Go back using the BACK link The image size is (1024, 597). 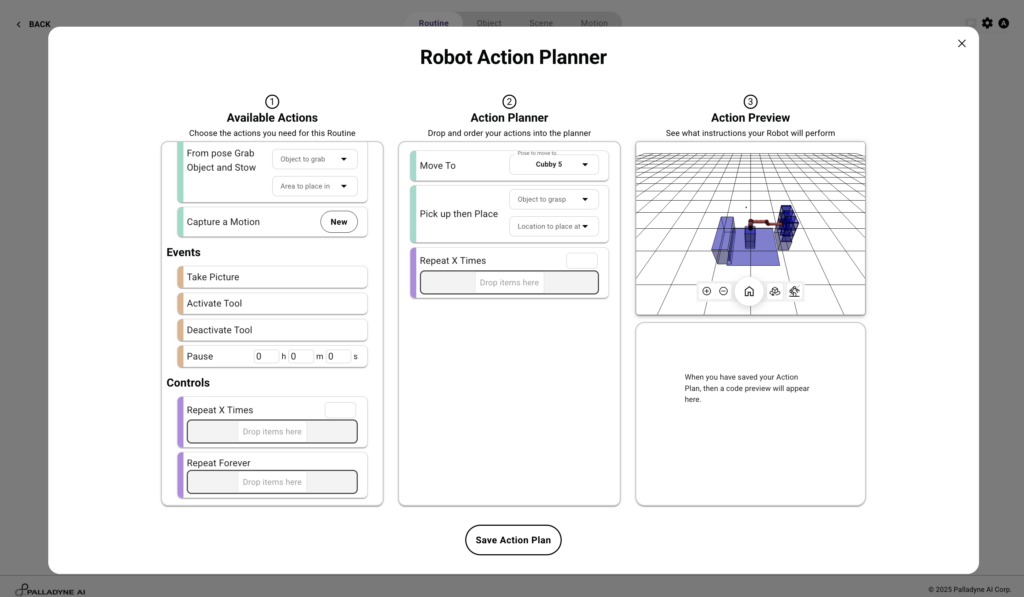(33, 24)
